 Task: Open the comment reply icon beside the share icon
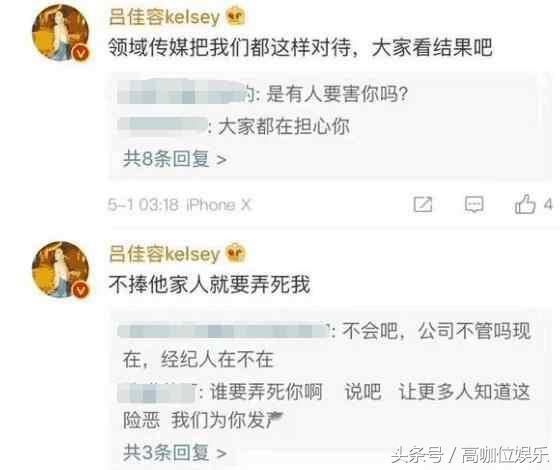coord(474,205)
